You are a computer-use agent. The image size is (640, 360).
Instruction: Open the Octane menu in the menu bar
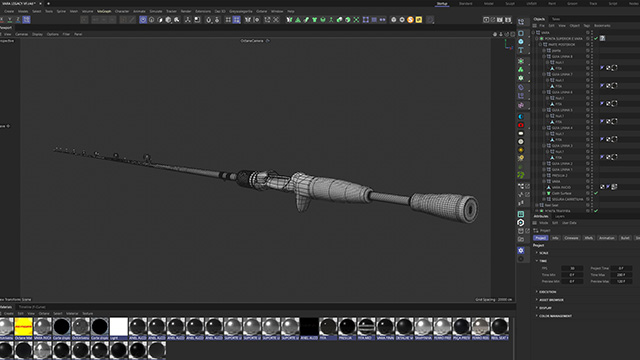click(262, 11)
